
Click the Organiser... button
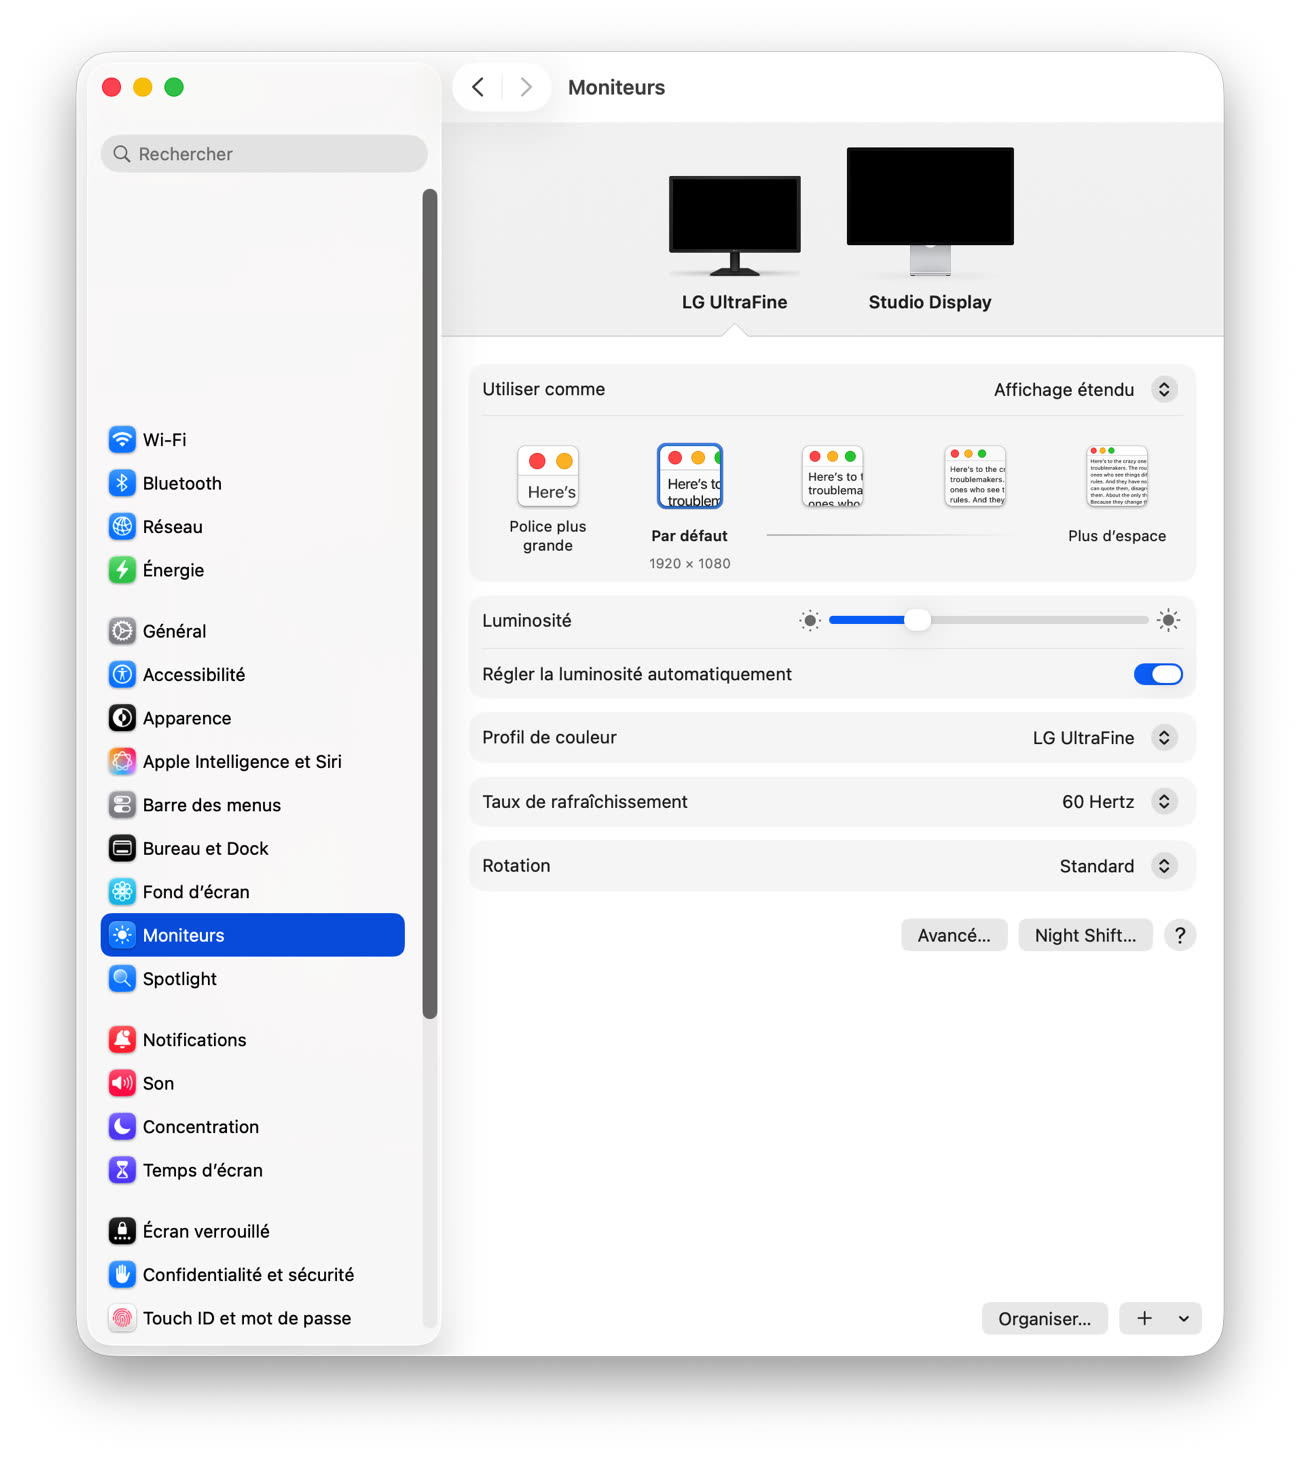pyautogui.click(x=1044, y=1319)
